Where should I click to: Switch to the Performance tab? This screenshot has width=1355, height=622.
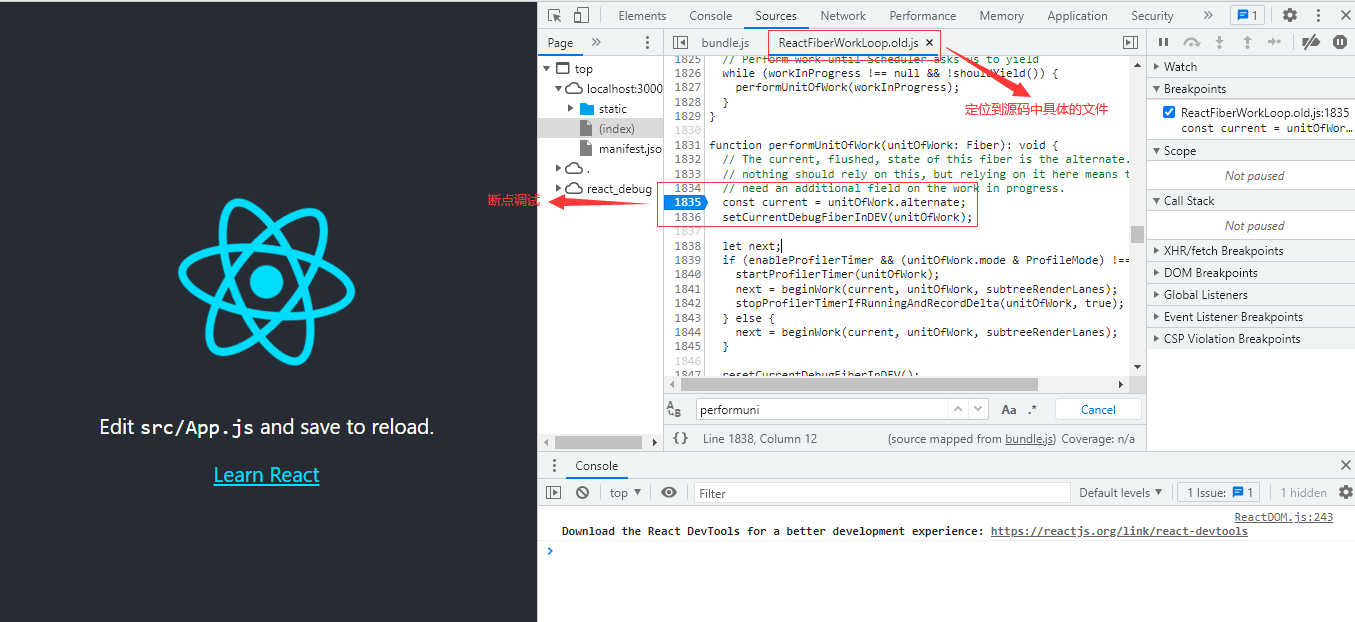point(923,15)
